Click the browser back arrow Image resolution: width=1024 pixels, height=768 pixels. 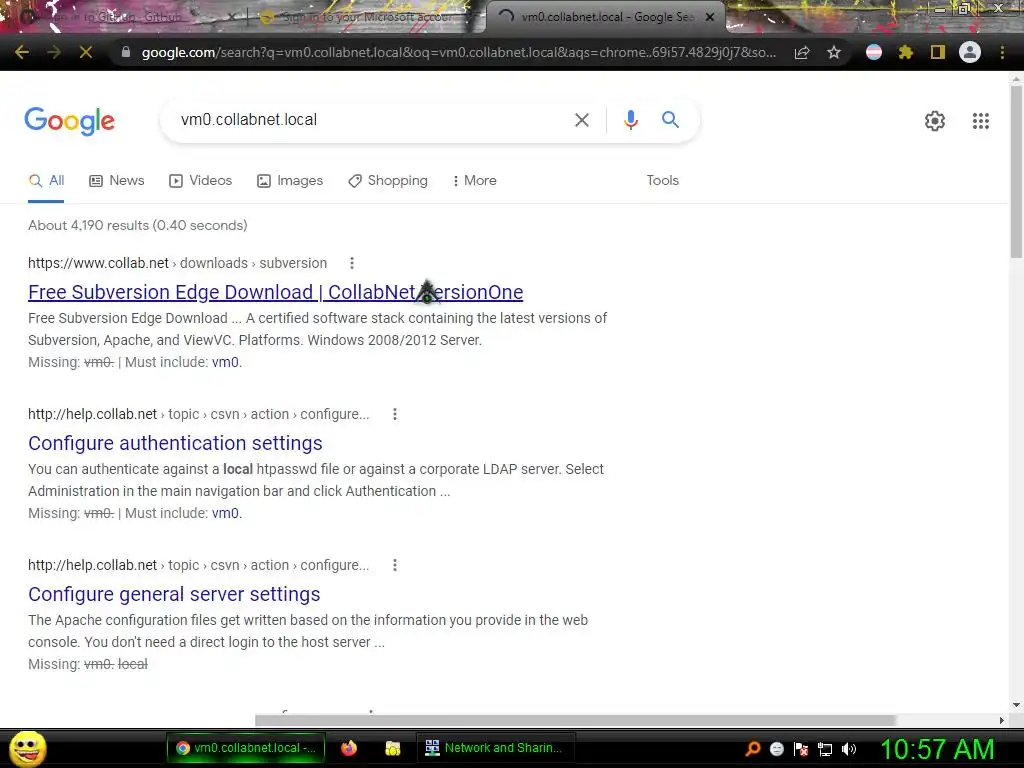(22, 52)
